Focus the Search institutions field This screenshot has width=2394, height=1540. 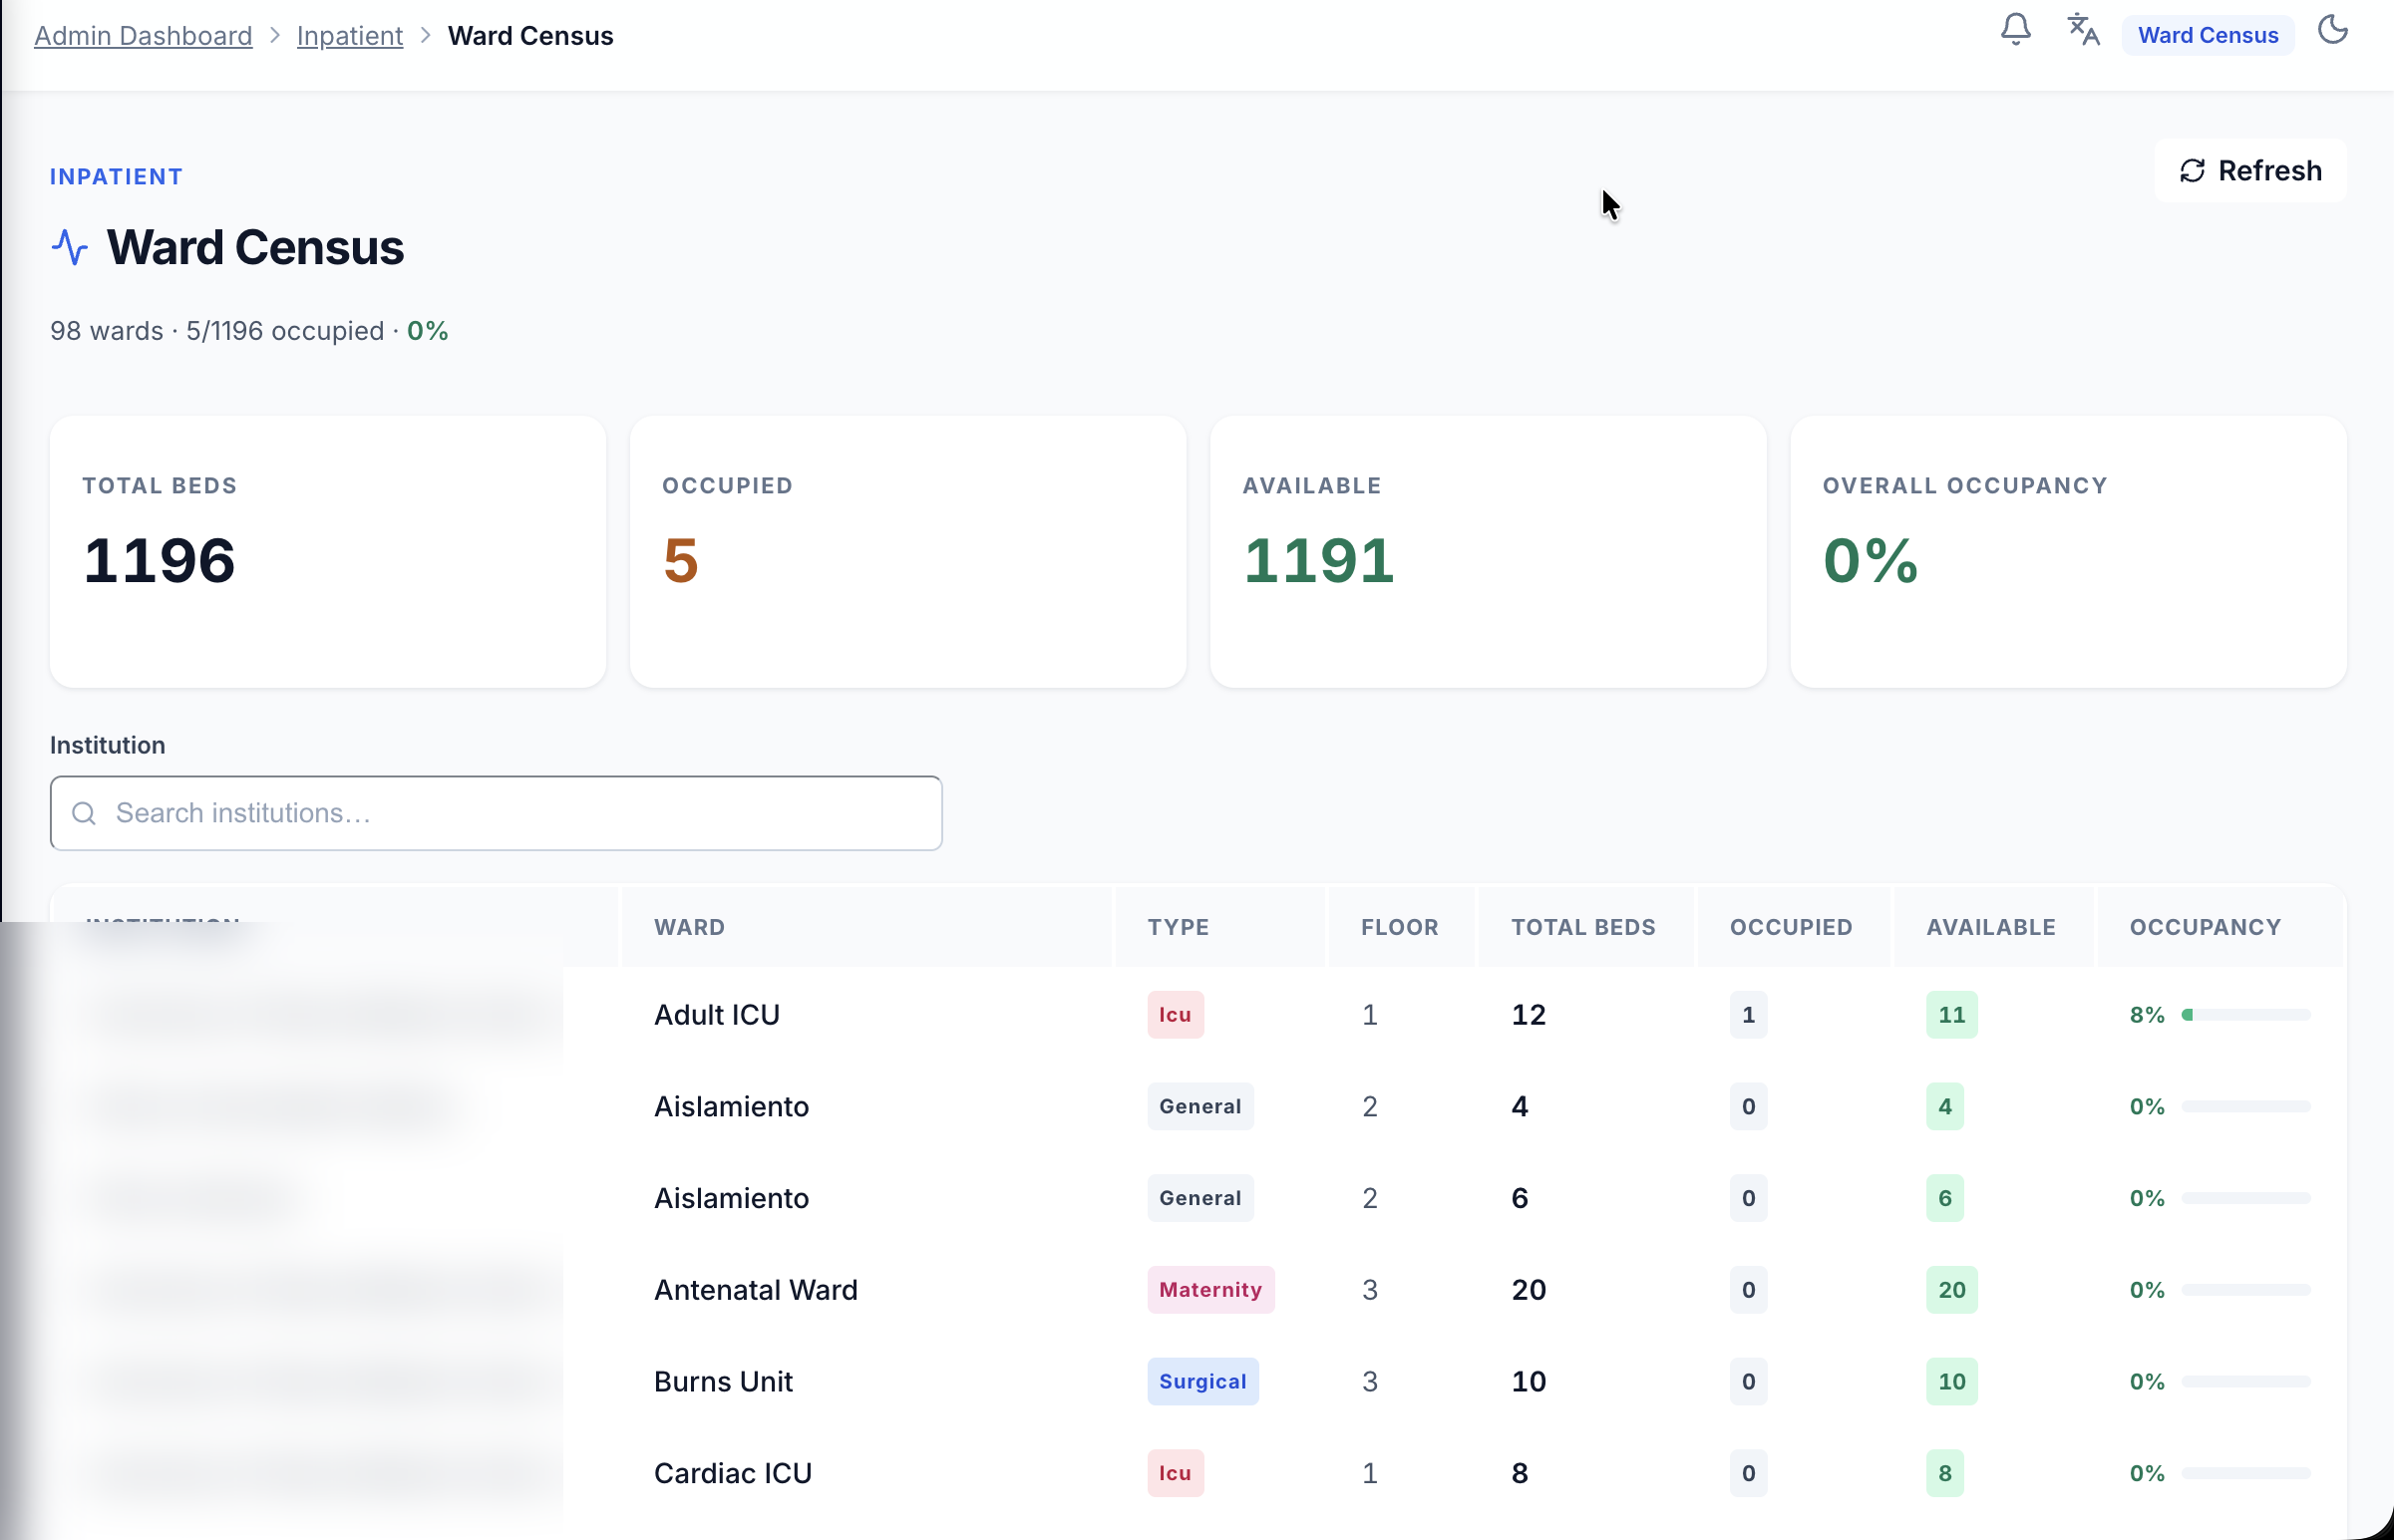pos(496,813)
